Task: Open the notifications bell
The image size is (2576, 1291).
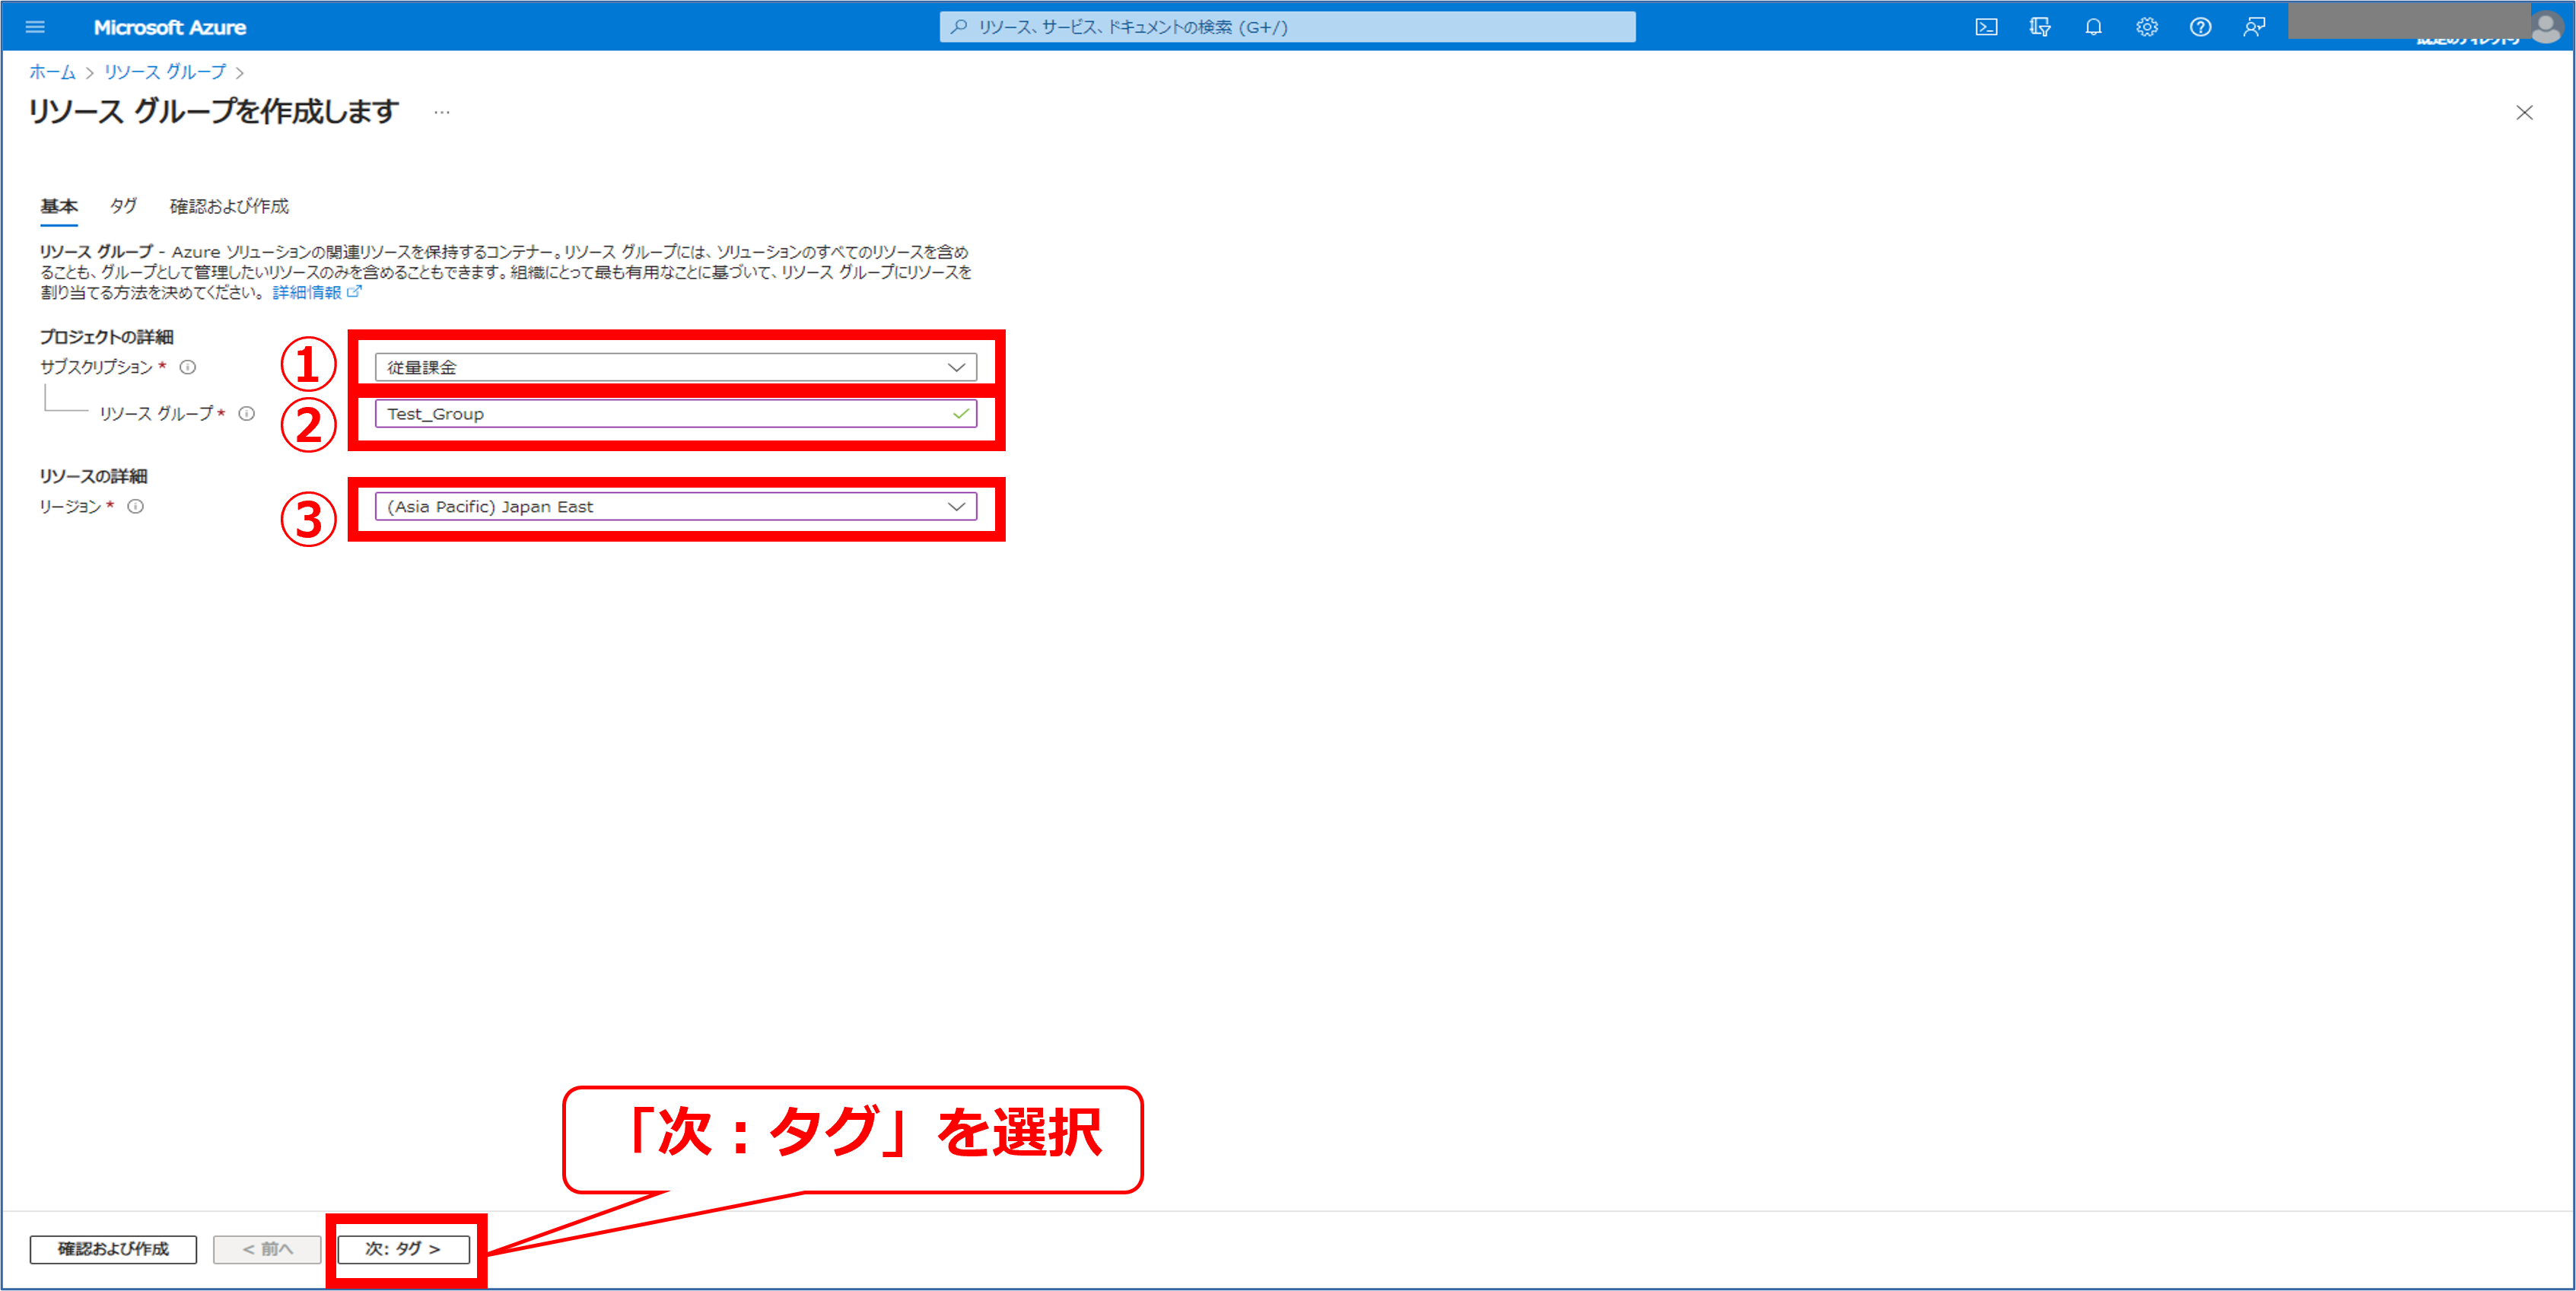Action: (x=2093, y=27)
